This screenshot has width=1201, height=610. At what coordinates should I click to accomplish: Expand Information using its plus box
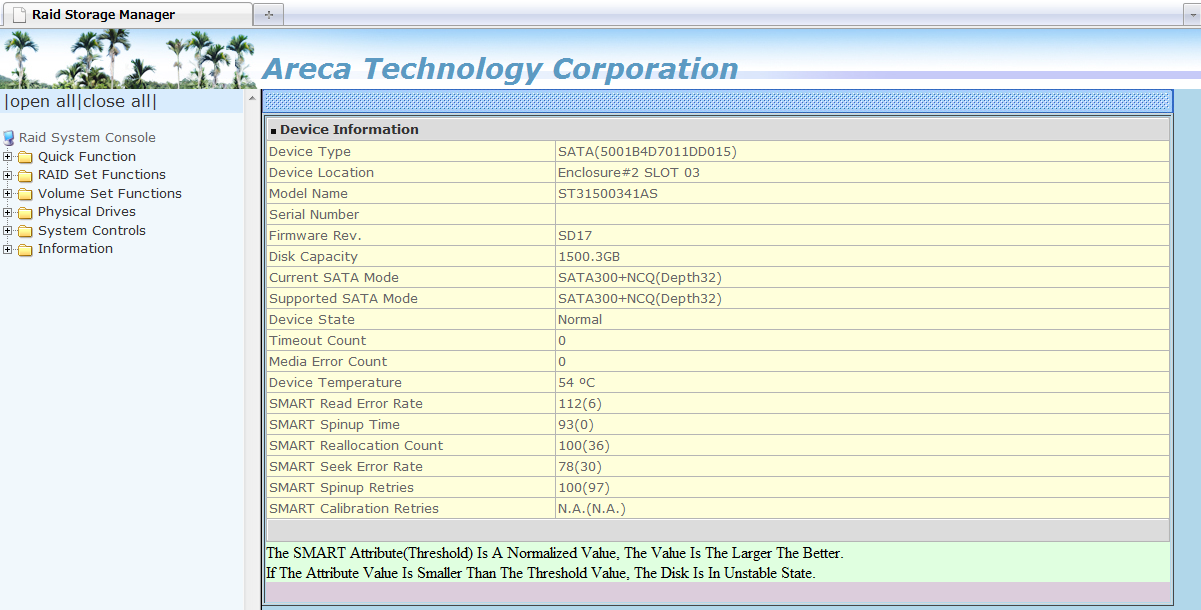(8, 249)
